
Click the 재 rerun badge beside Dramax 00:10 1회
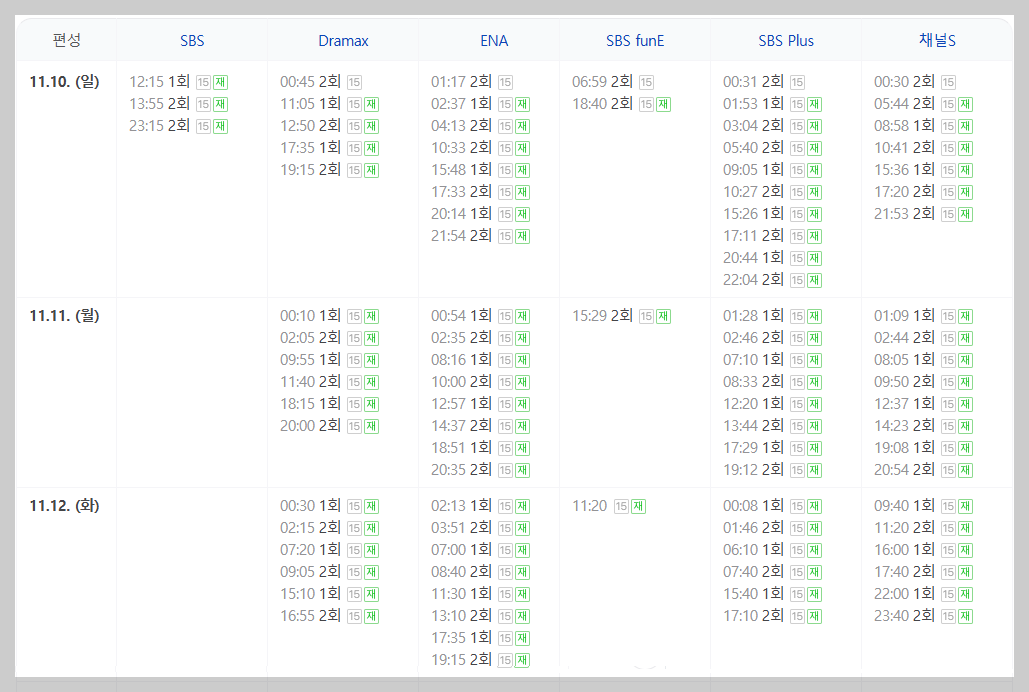pyautogui.click(x=371, y=316)
